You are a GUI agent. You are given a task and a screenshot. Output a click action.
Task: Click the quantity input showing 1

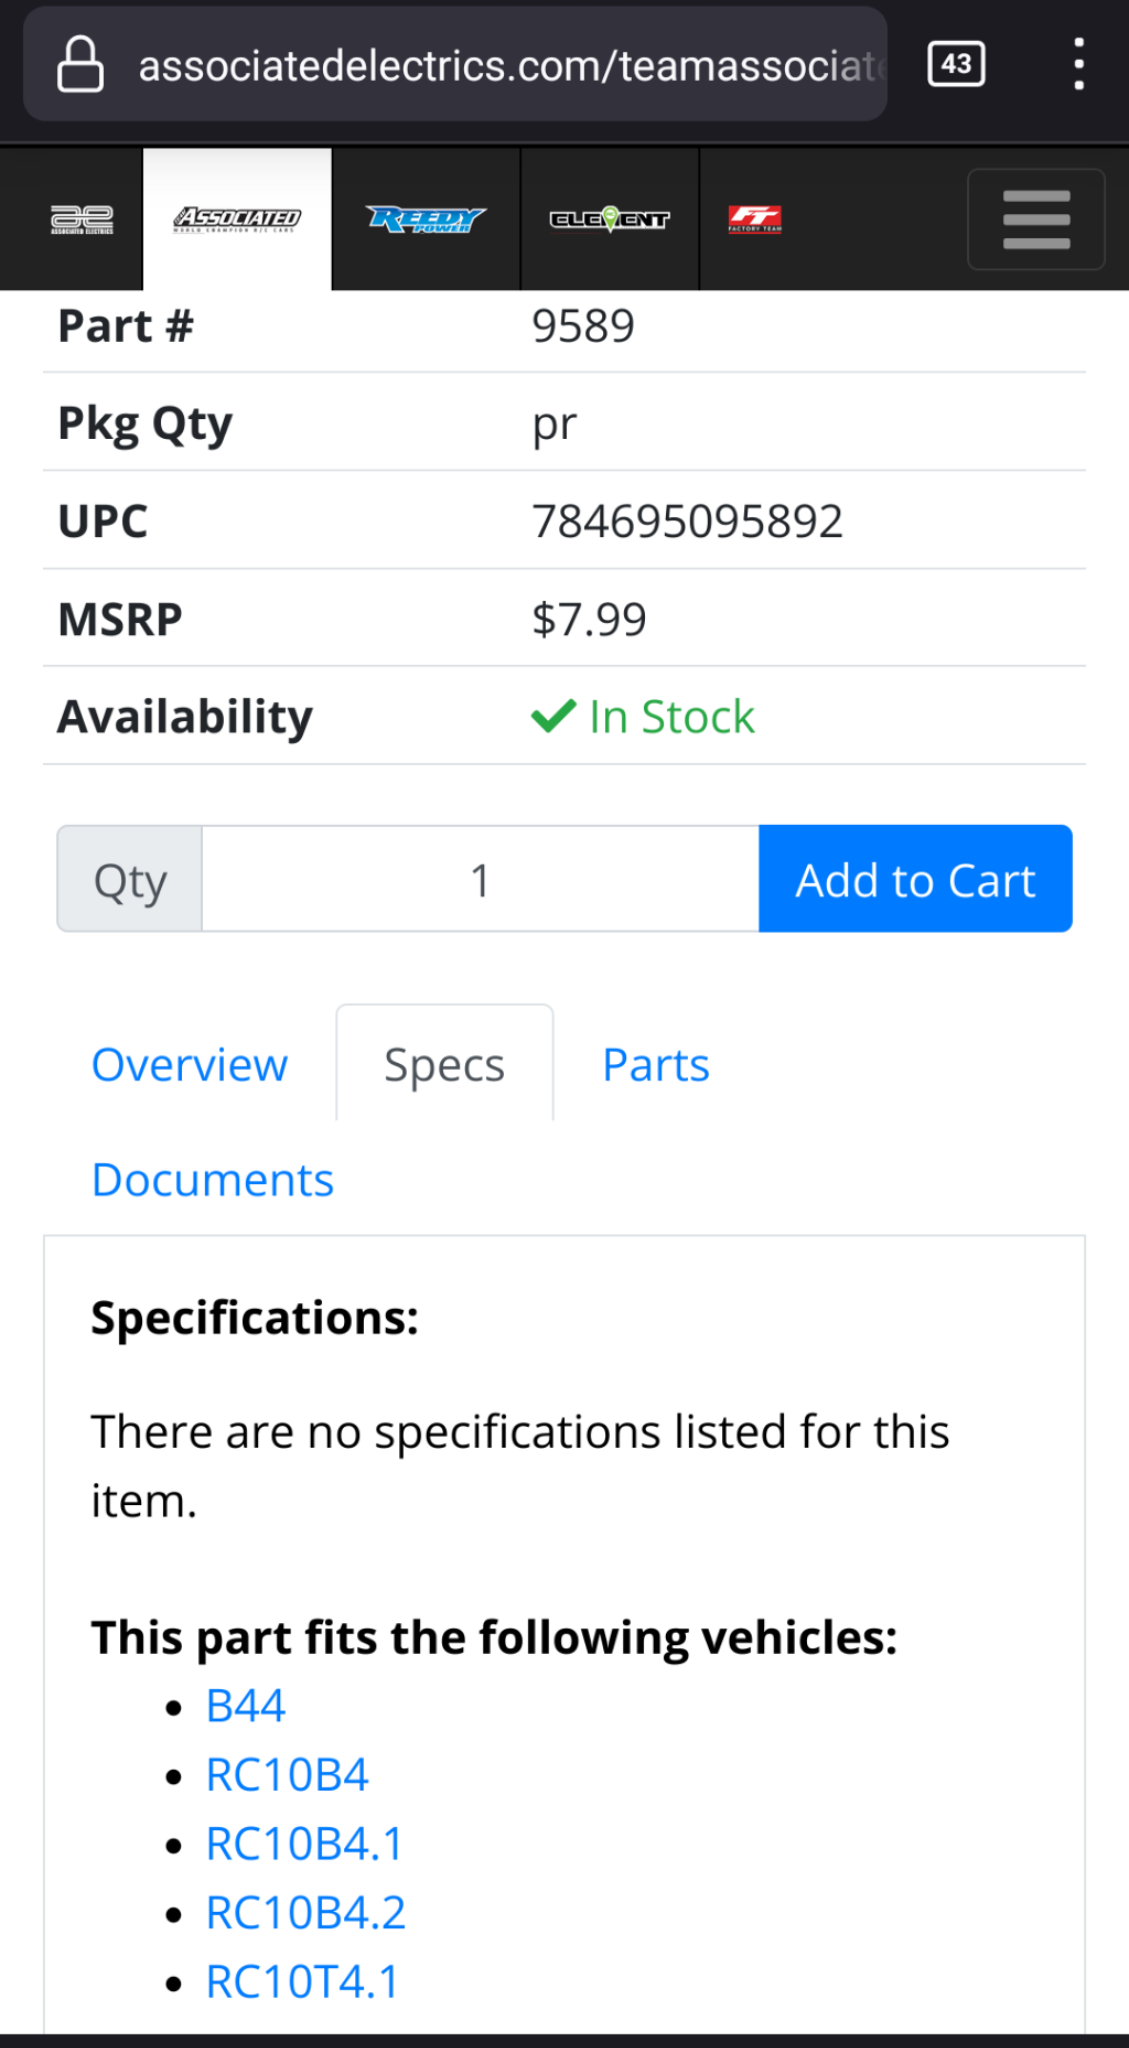click(480, 879)
